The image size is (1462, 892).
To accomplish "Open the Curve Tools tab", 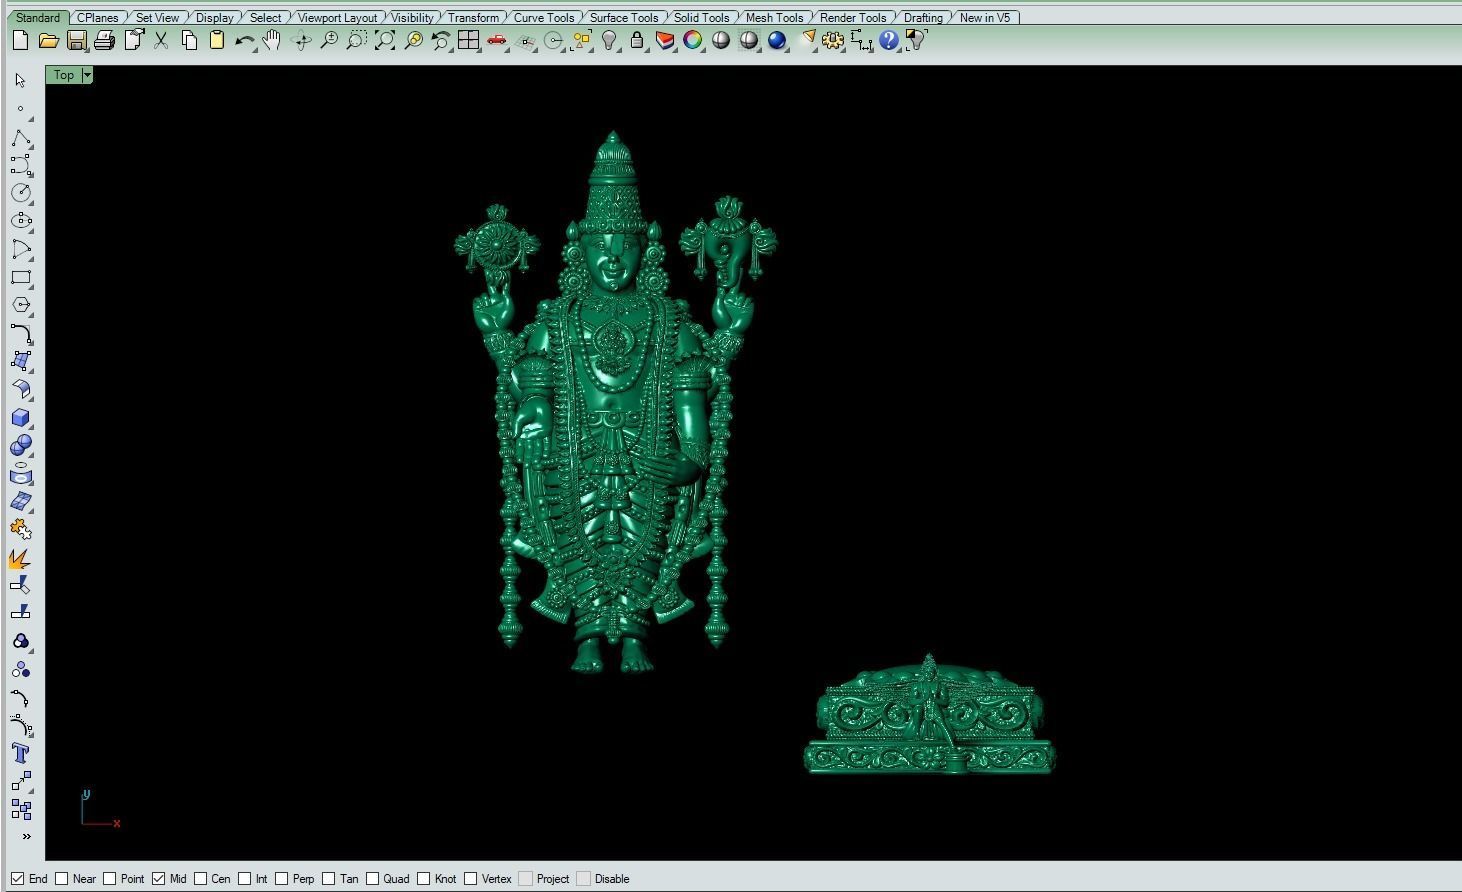I will pyautogui.click(x=544, y=17).
